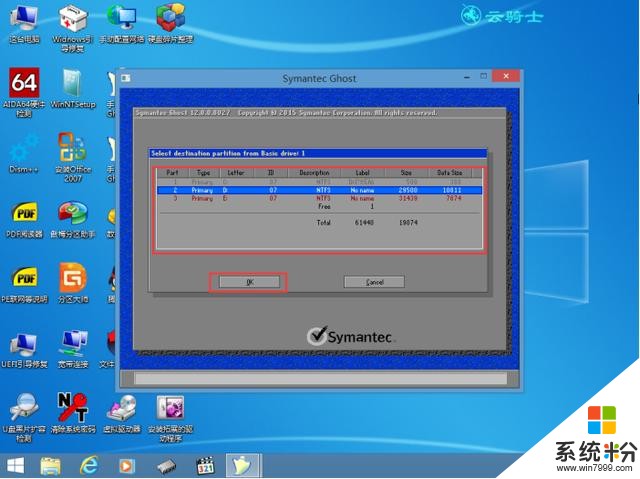Open PDF阅读器 desktop icon
The width and height of the screenshot is (640, 479).
24,220
